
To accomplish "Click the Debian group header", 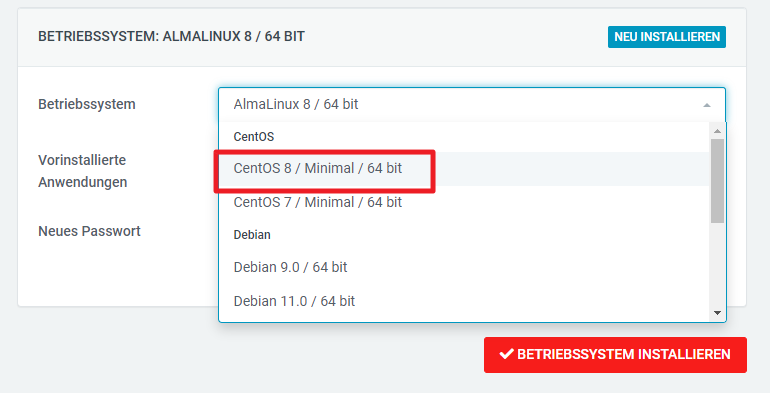I will click(252, 235).
